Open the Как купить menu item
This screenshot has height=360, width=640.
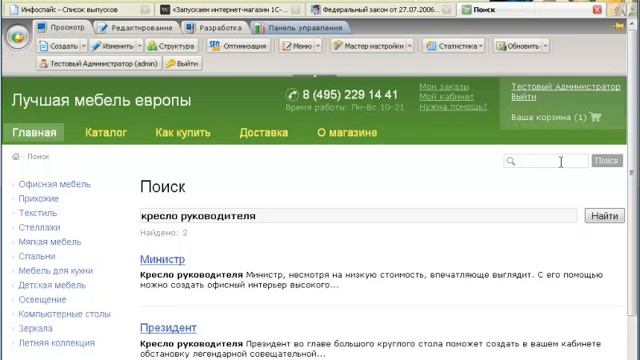tap(183, 133)
